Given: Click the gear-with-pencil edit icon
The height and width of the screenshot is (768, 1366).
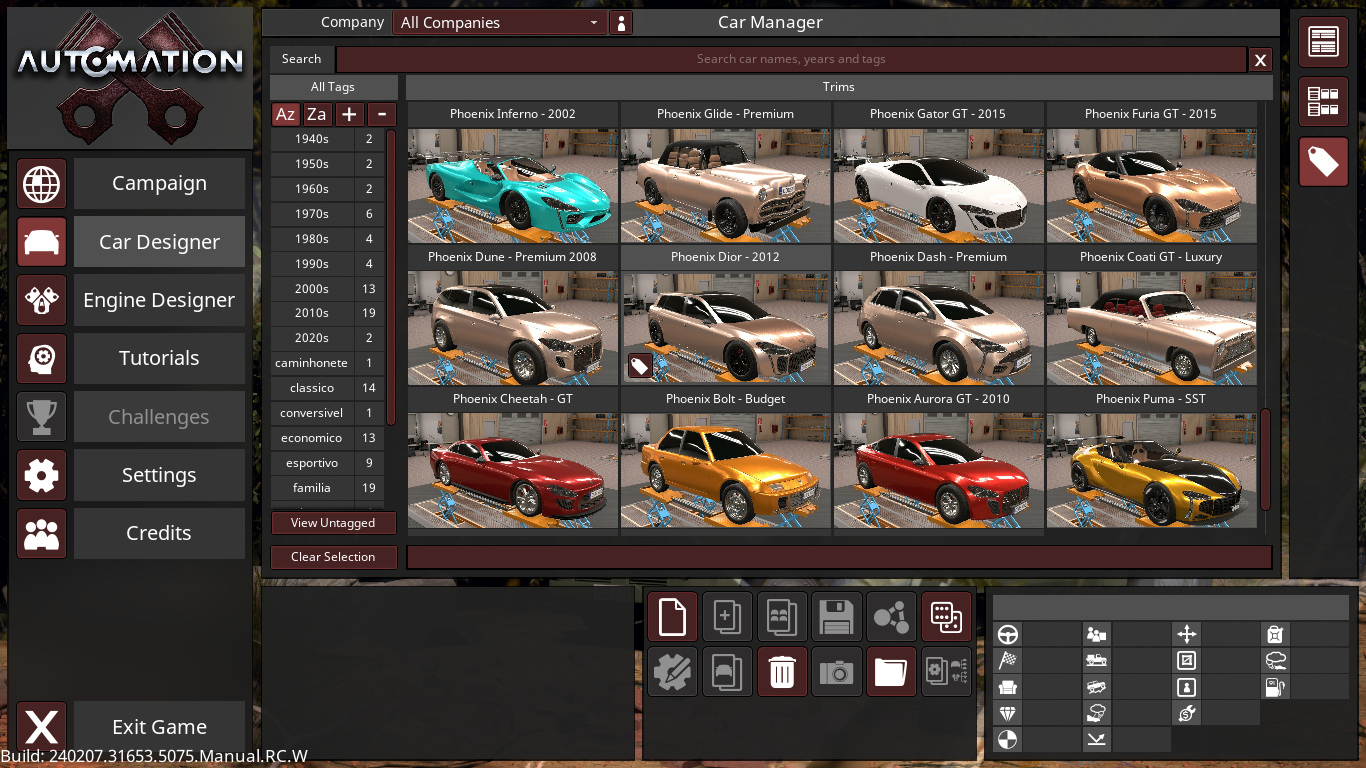Looking at the screenshot, I should tap(672, 672).
